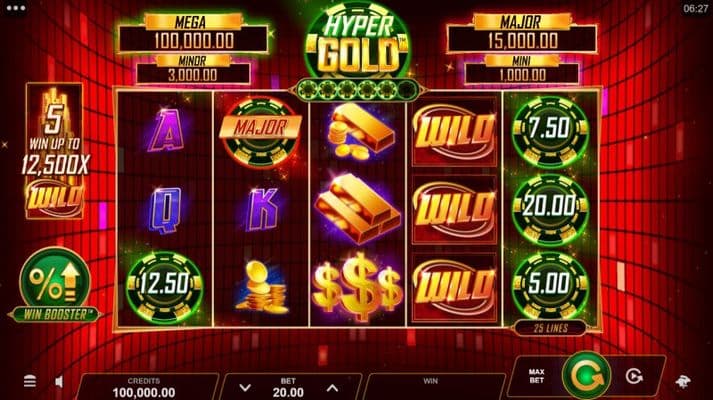The width and height of the screenshot is (713, 400).
Task: Open the autoplay spin icon
Action: [634, 376]
